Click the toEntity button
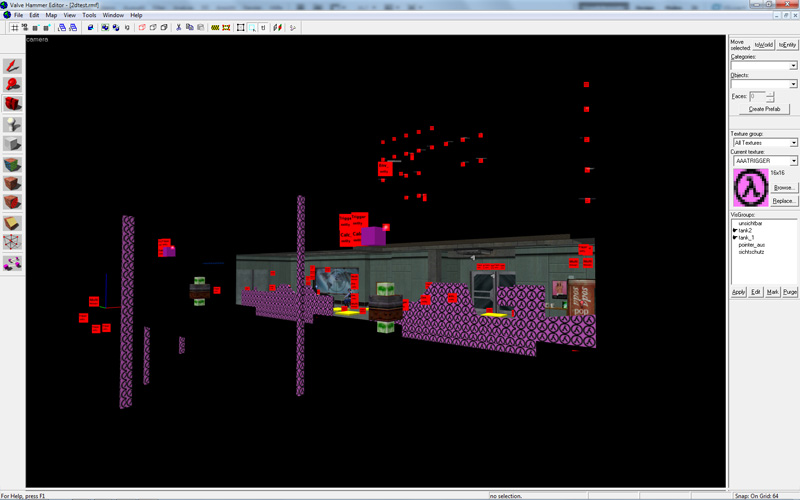 (x=787, y=45)
